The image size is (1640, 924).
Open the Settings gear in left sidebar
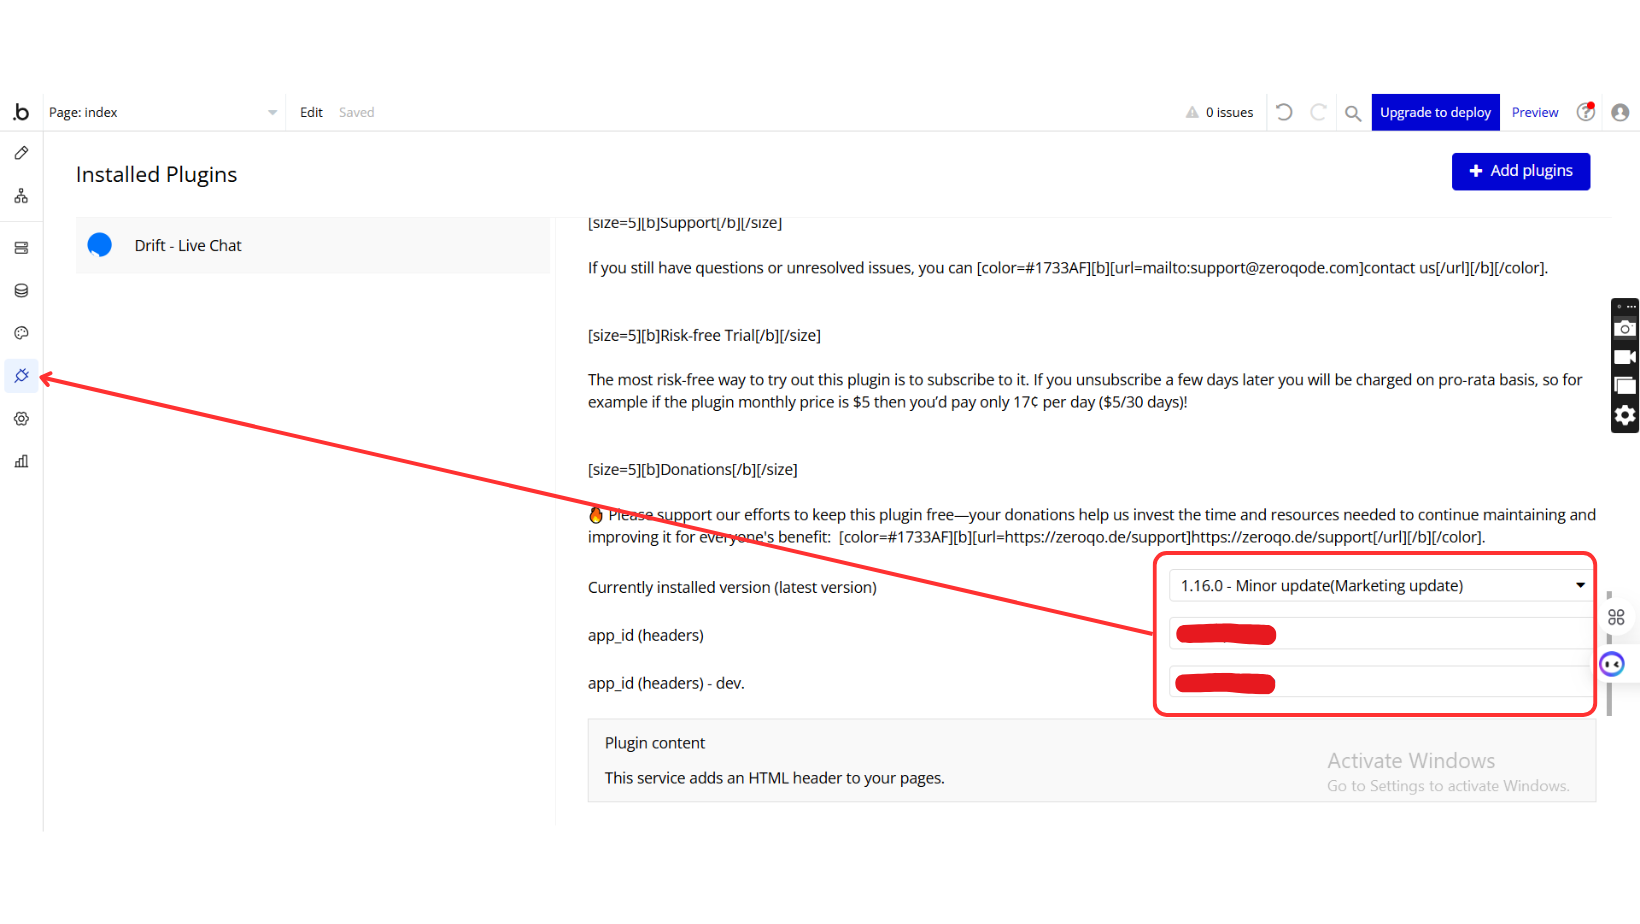point(21,419)
